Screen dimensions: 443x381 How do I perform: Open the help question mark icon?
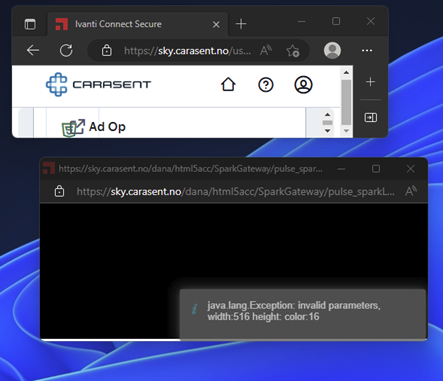[266, 85]
